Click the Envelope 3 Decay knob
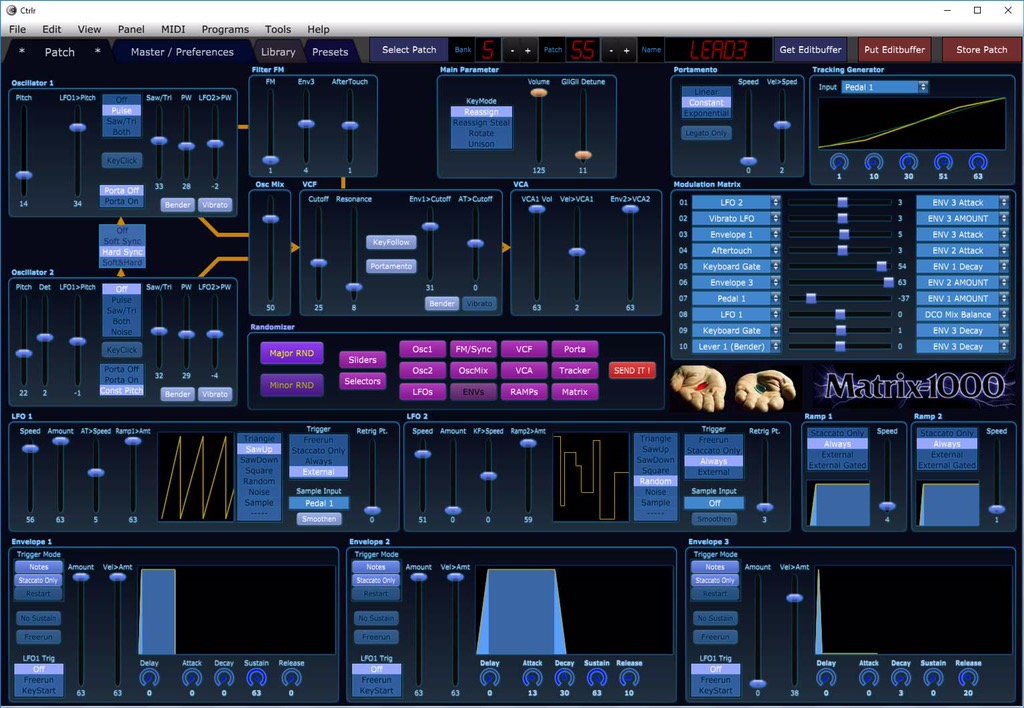This screenshot has height=708, width=1024. pos(901,679)
